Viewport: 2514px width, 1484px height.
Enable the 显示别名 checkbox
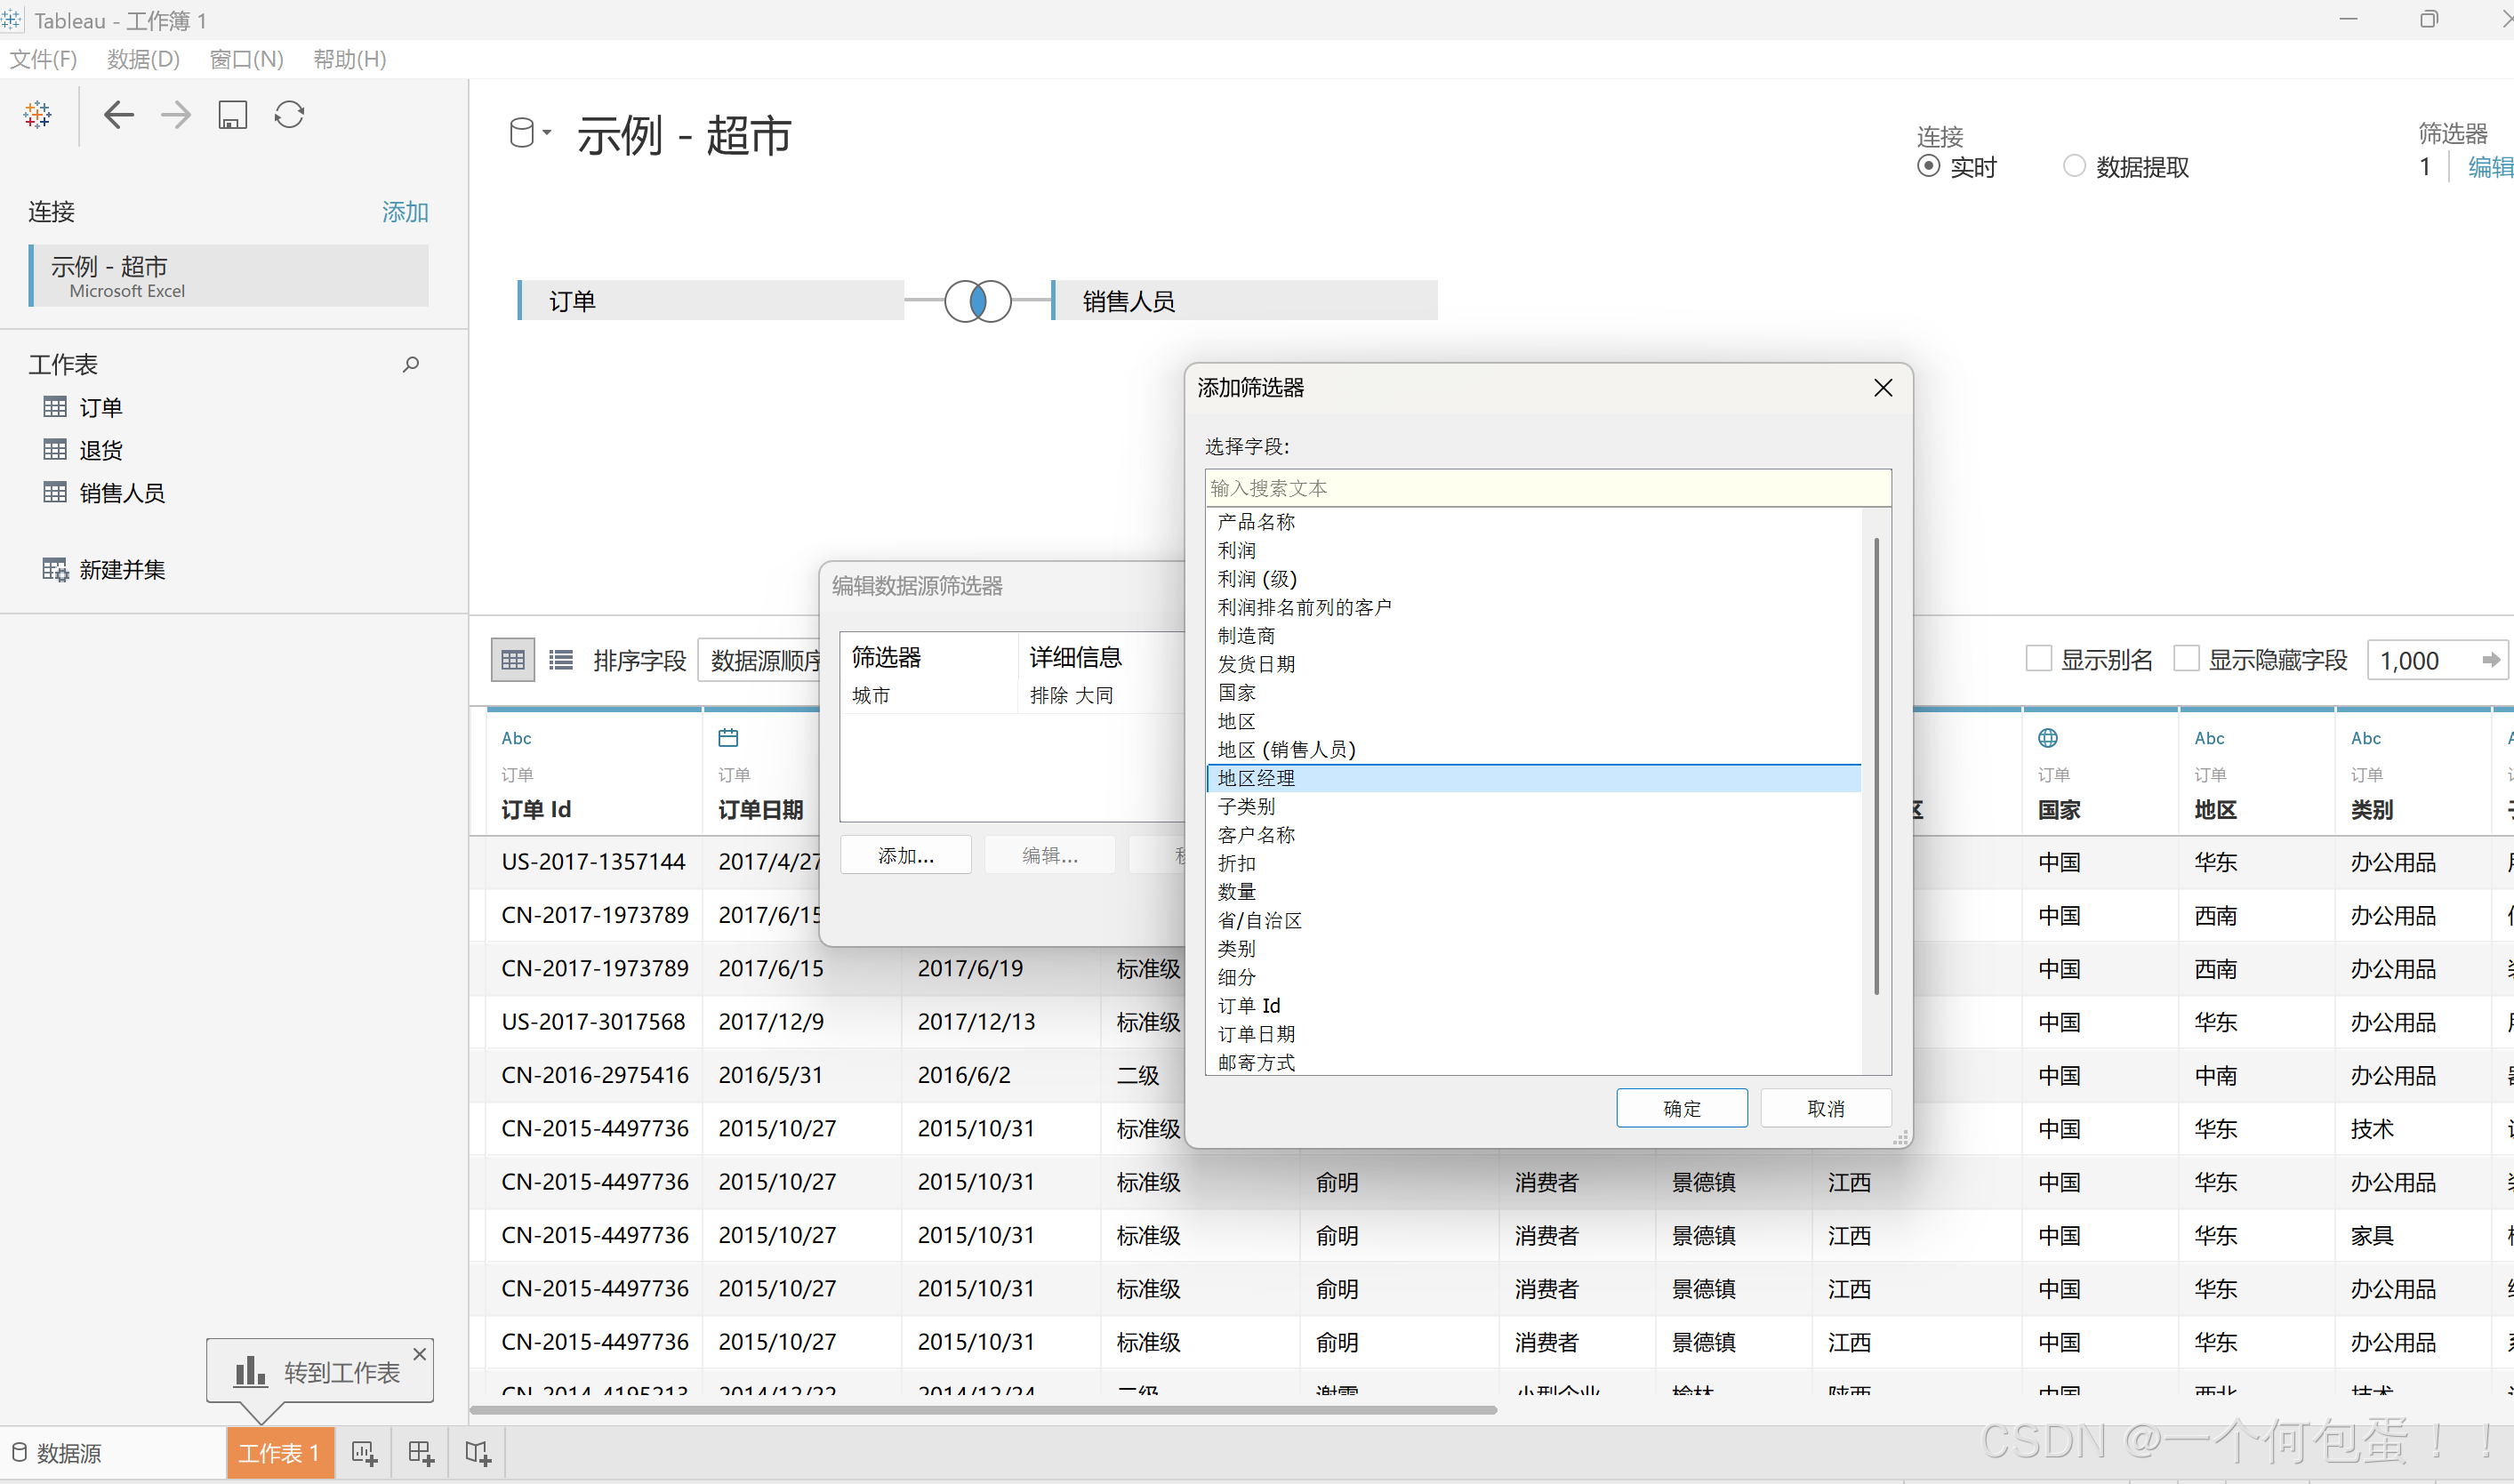[x=2038, y=659]
